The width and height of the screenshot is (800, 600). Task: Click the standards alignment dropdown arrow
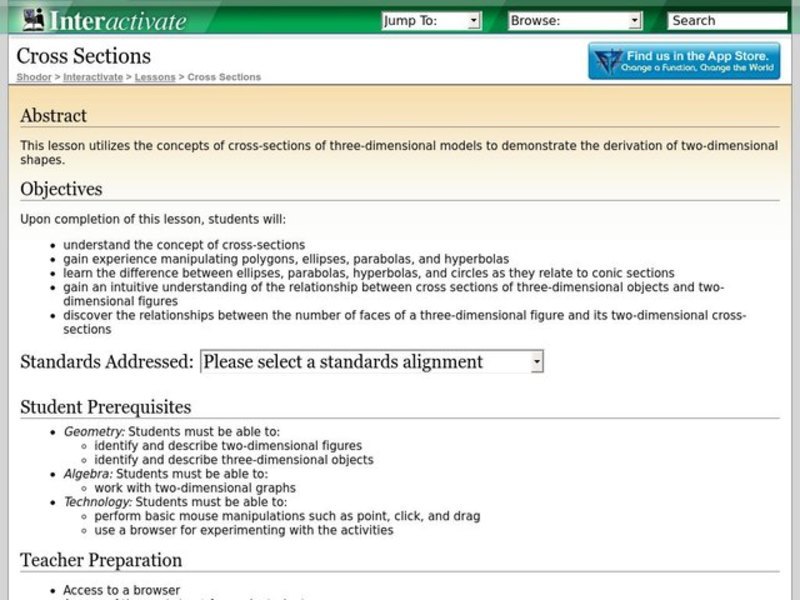tap(536, 361)
